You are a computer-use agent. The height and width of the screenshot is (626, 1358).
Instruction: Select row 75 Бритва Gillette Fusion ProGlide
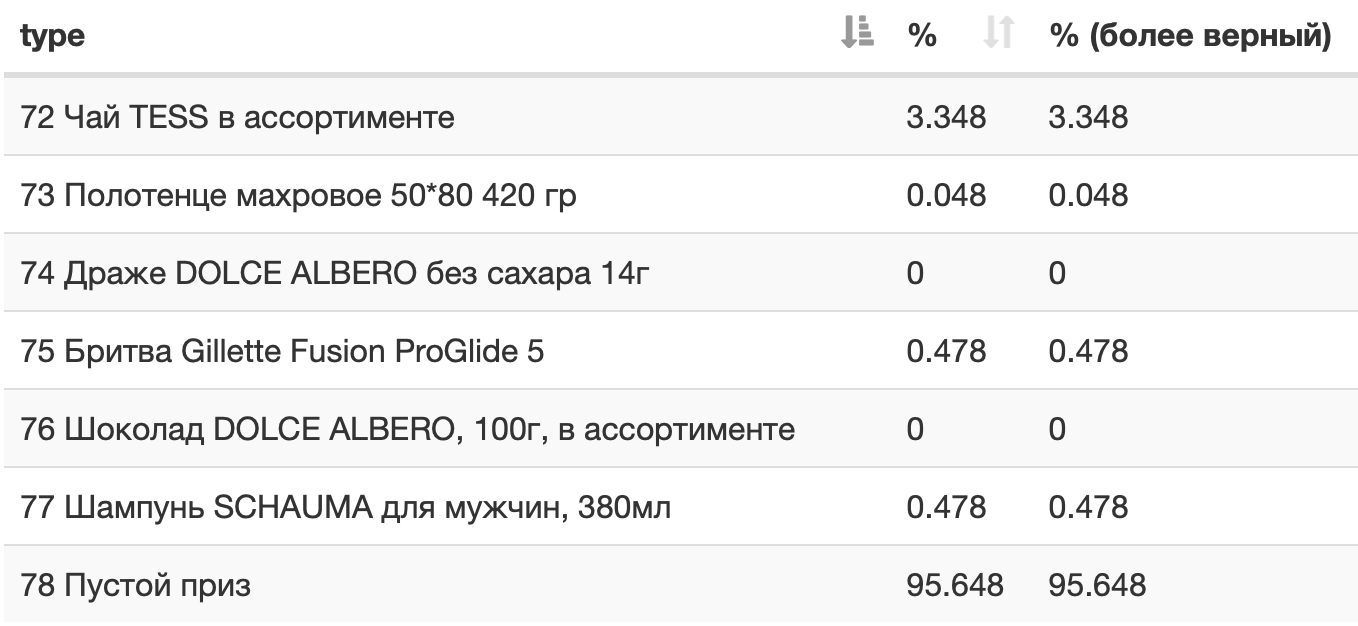tap(679, 351)
